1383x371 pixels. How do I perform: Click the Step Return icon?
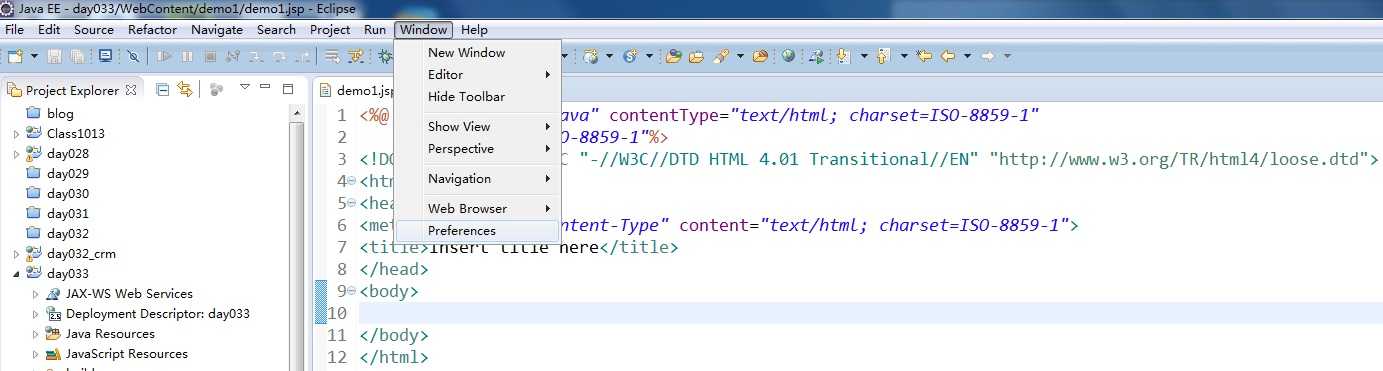pos(302,56)
